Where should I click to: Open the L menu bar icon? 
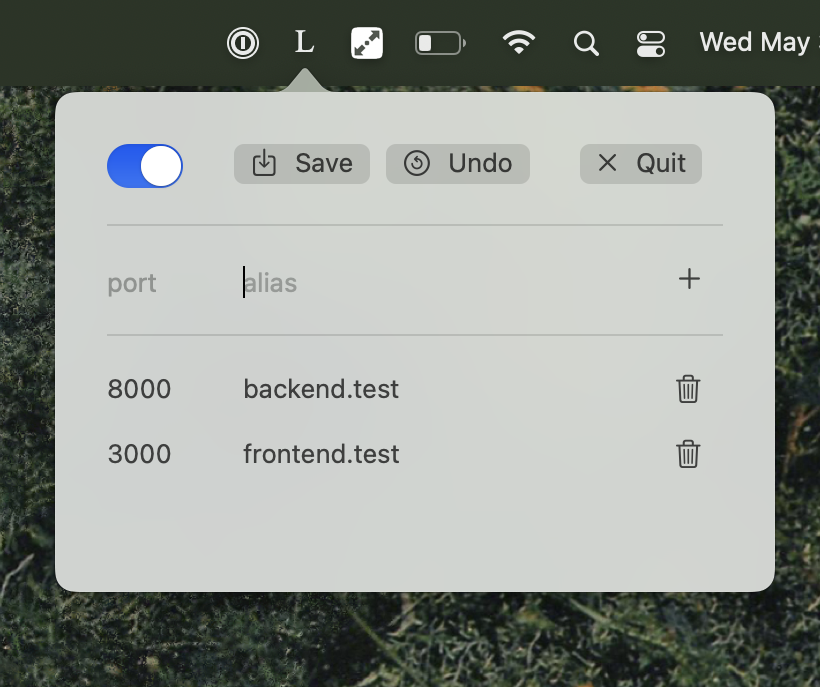click(x=304, y=42)
